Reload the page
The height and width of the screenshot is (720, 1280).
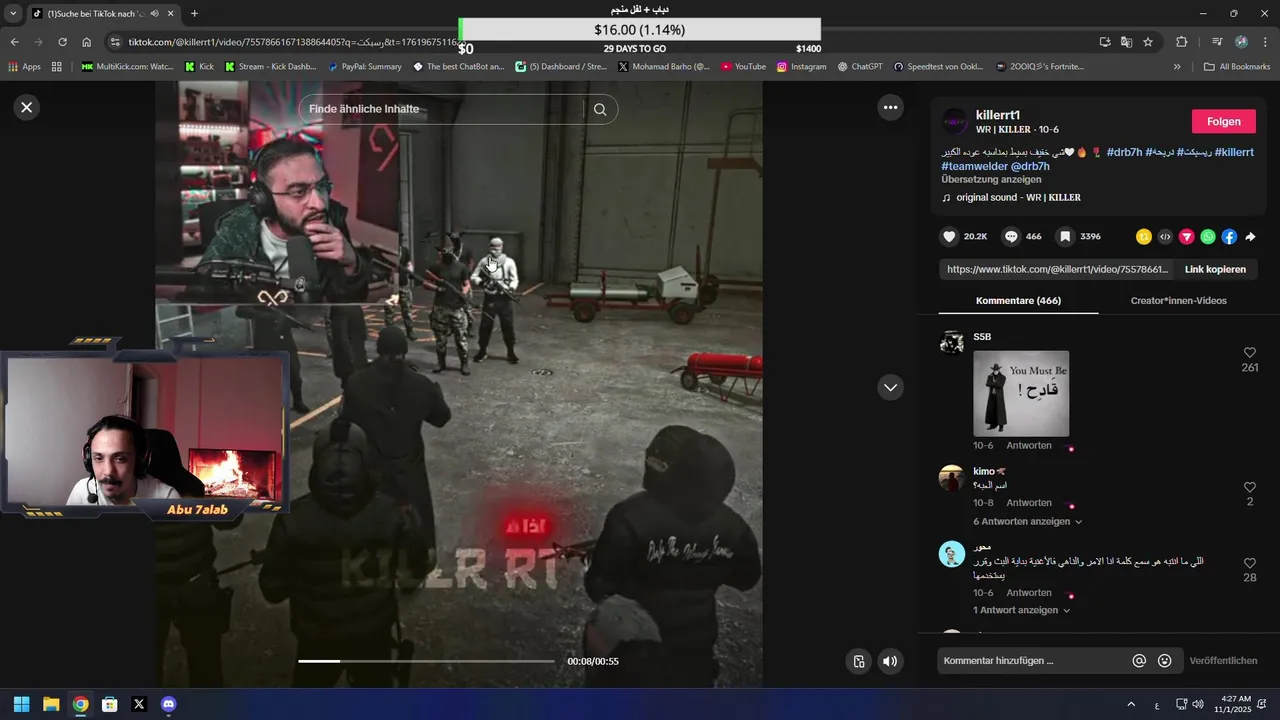click(x=62, y=42)
